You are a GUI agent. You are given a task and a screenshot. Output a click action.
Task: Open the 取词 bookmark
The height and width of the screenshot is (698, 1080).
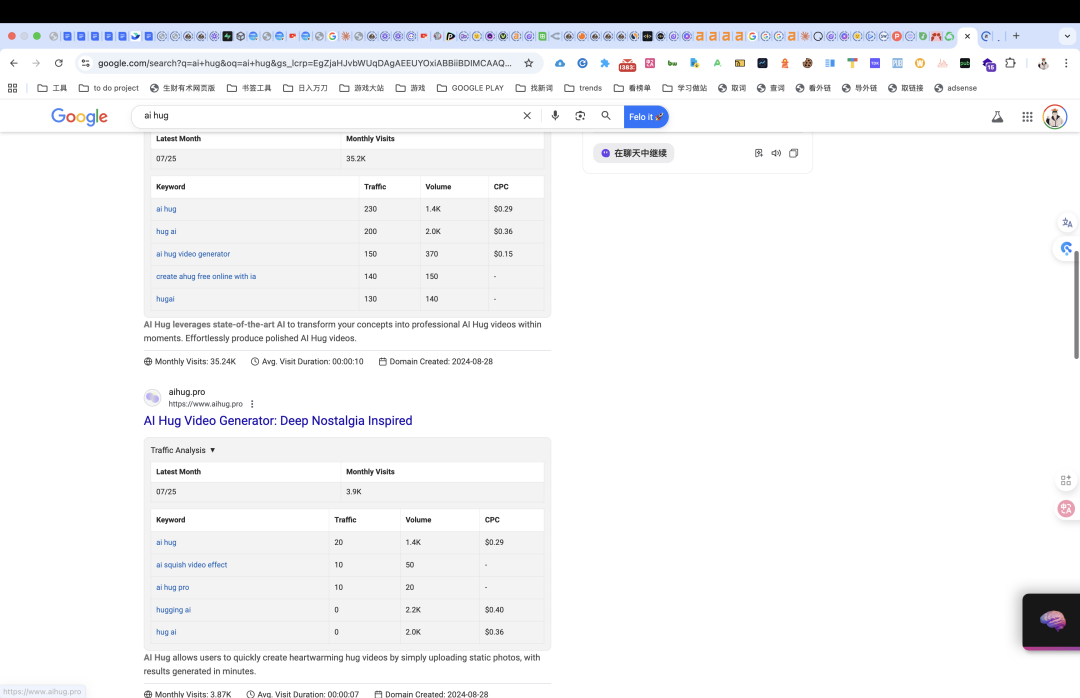click(x=732, y=88)
